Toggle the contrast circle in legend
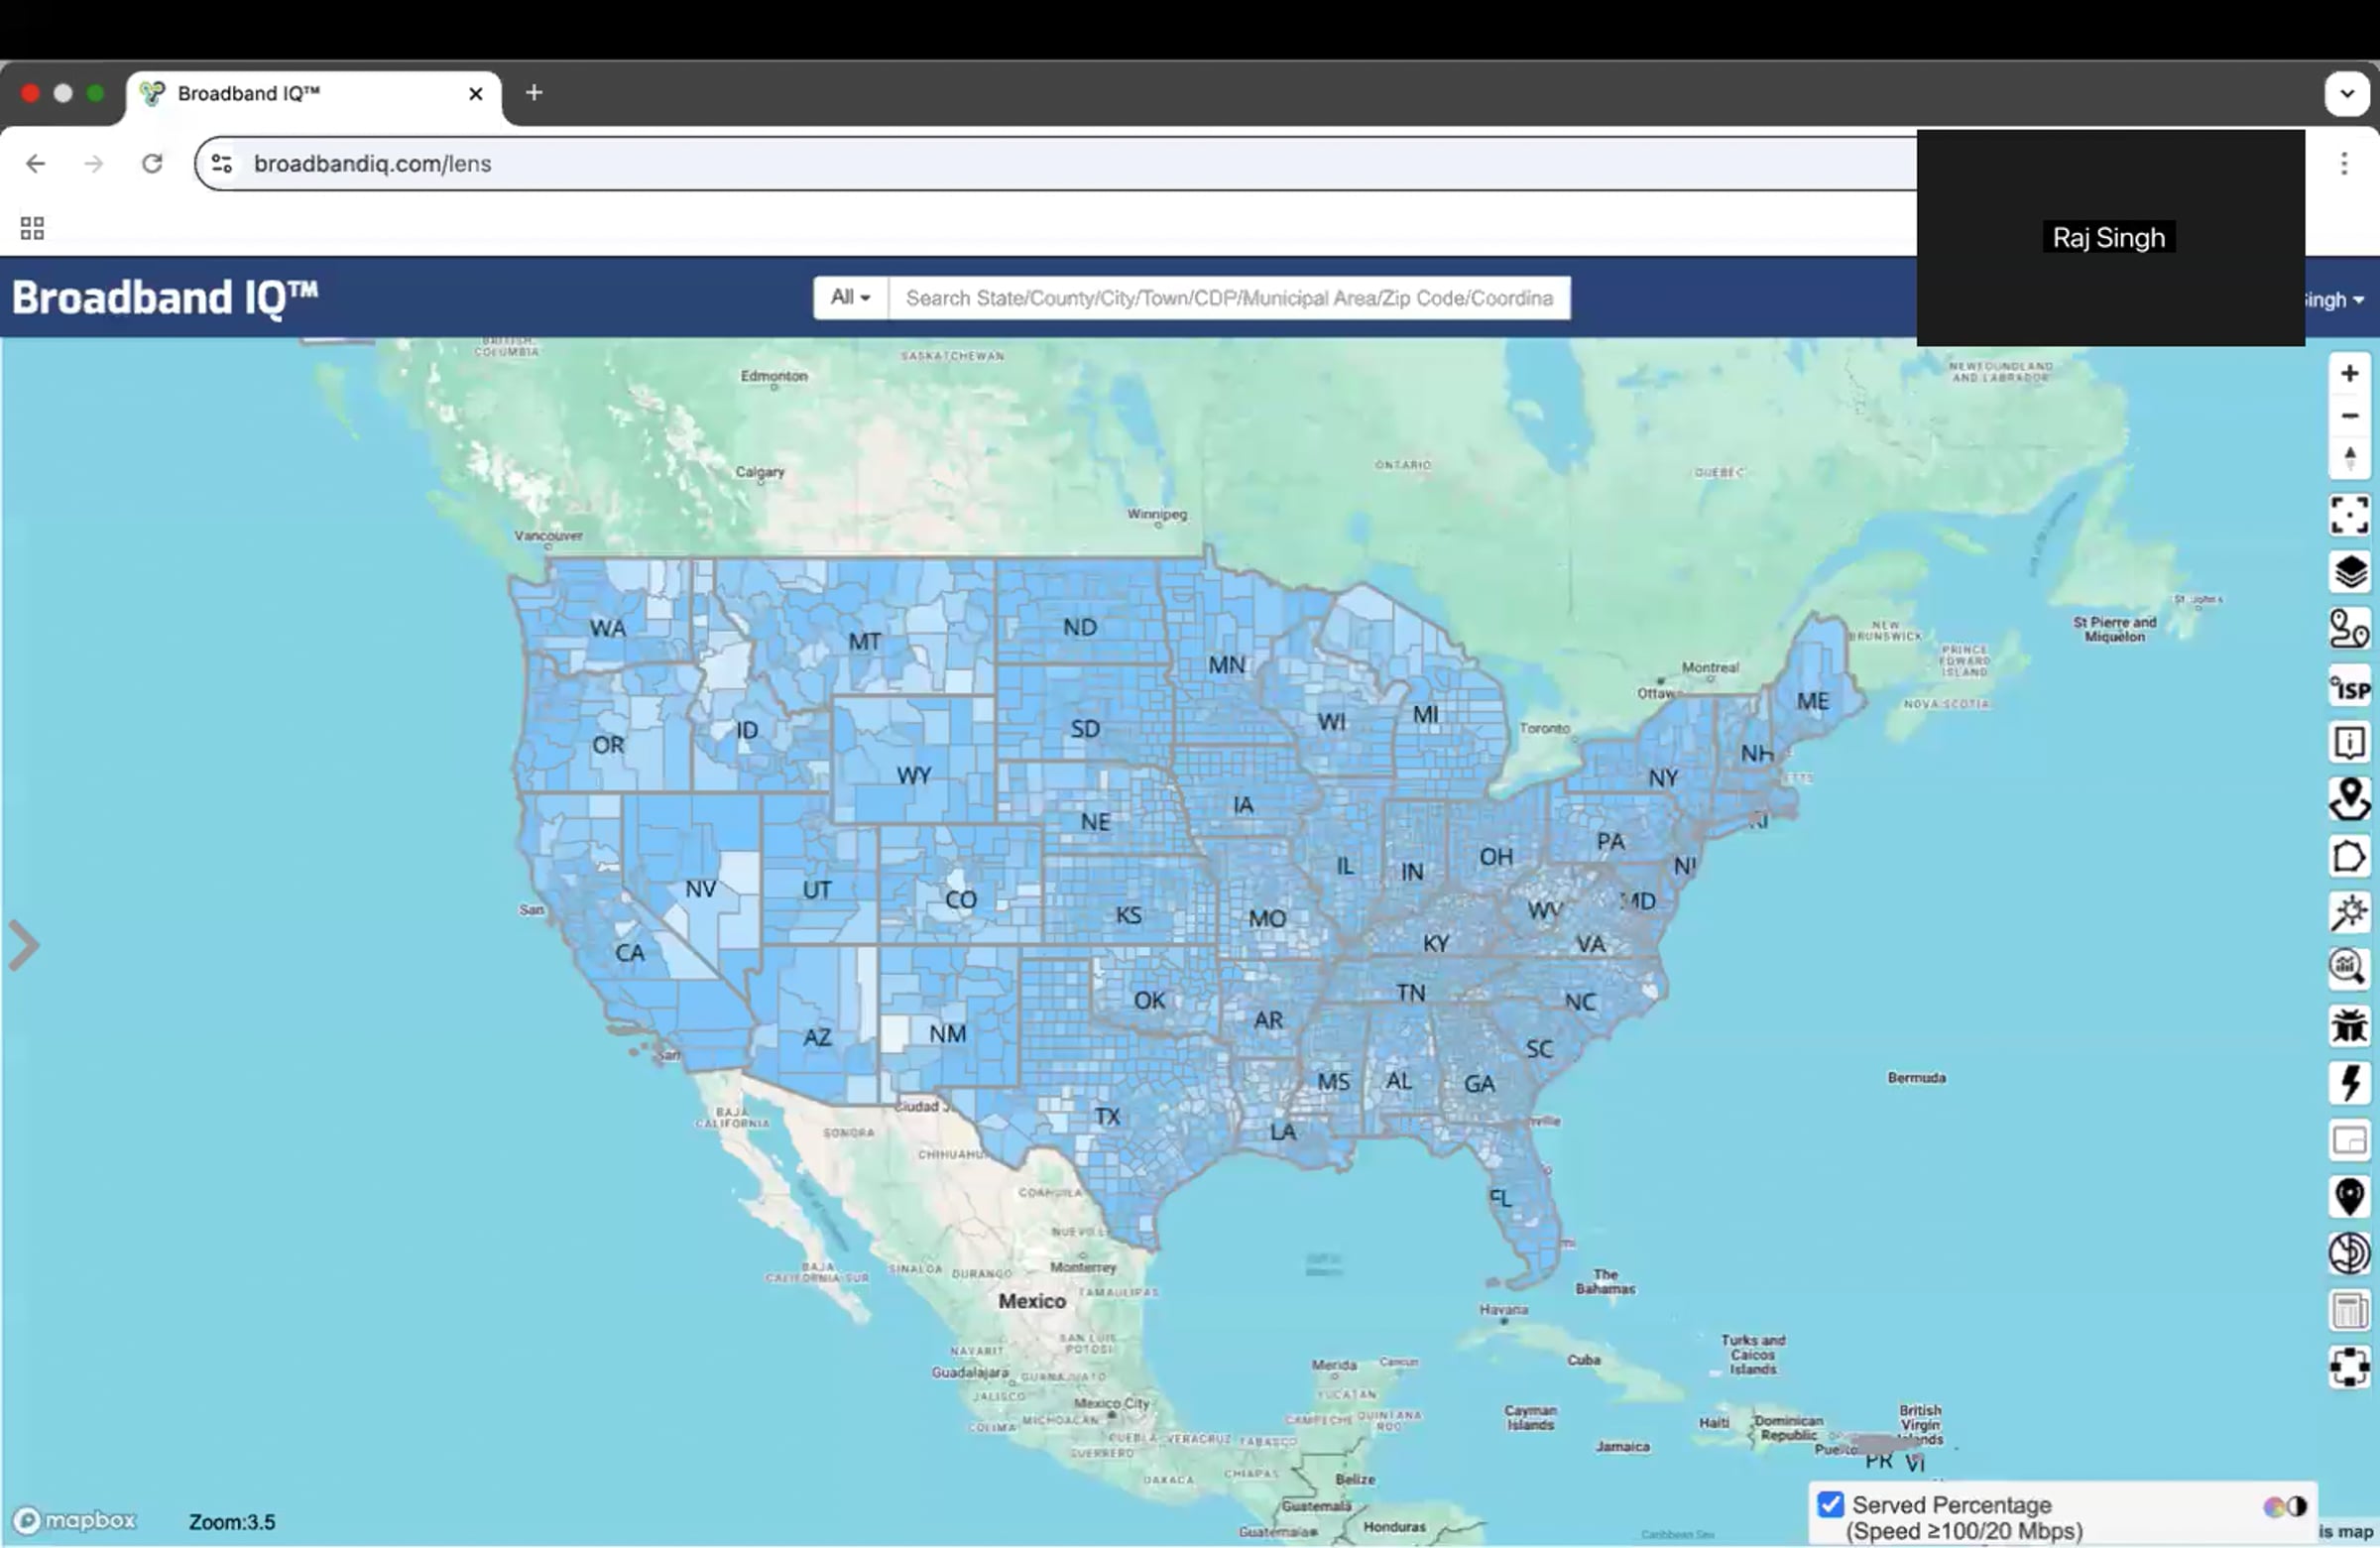The height and width of the screenshot is (1548, 2380). click(2297, 1507)
